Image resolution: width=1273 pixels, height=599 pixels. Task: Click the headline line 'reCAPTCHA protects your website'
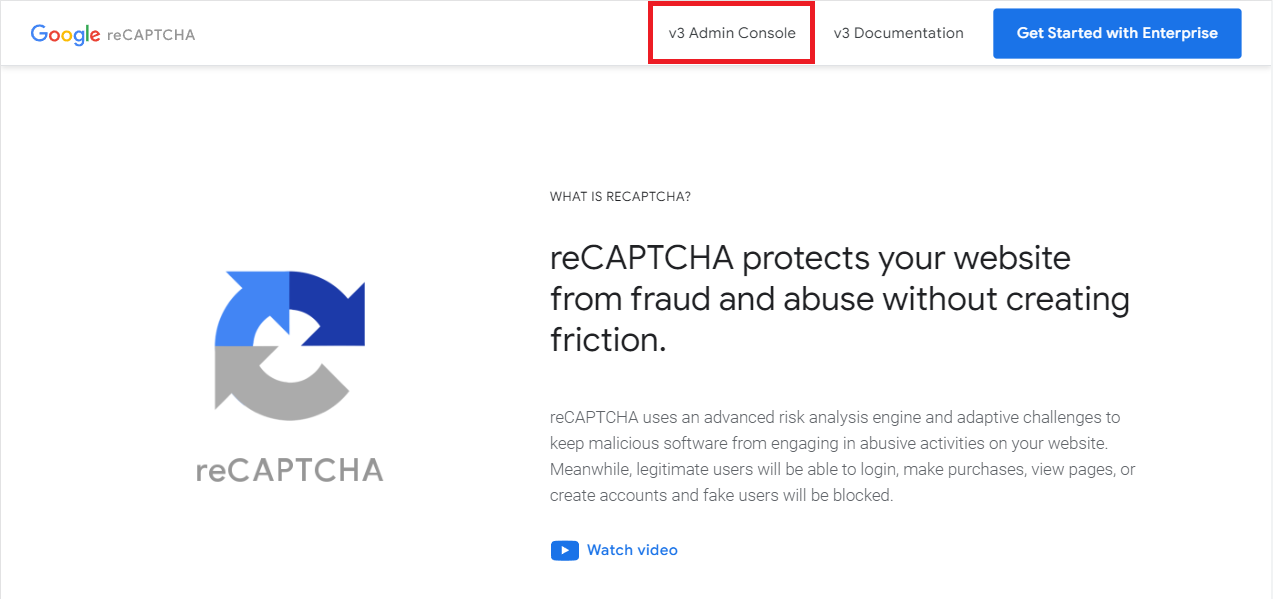point(810,259)
